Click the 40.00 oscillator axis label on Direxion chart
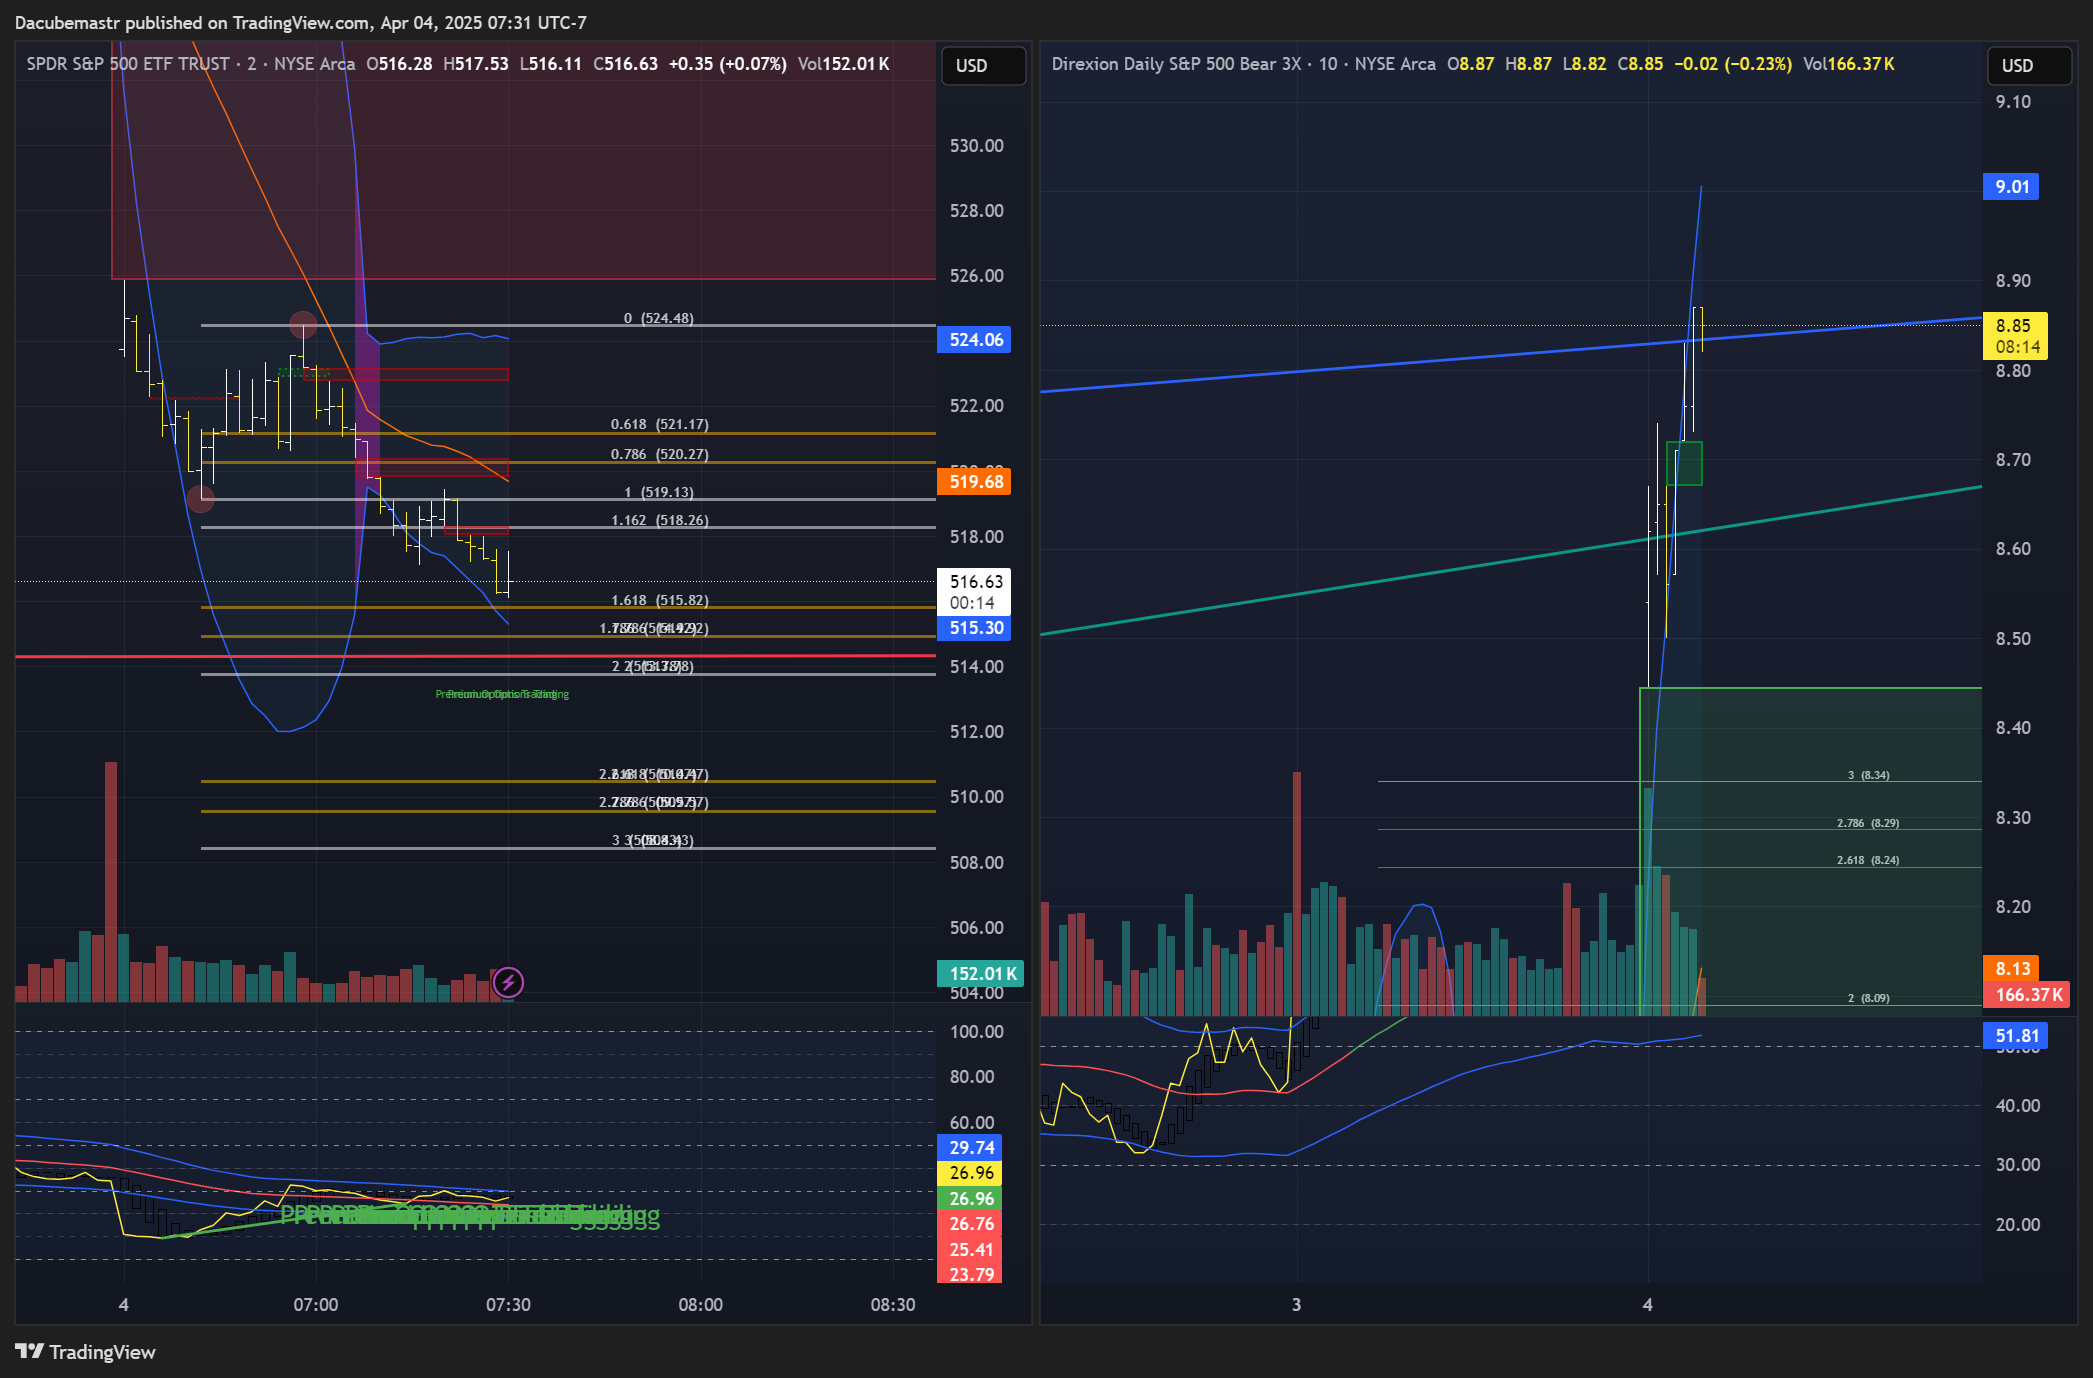This screenshot has height=1378, width=2093. (2018, 1106)
